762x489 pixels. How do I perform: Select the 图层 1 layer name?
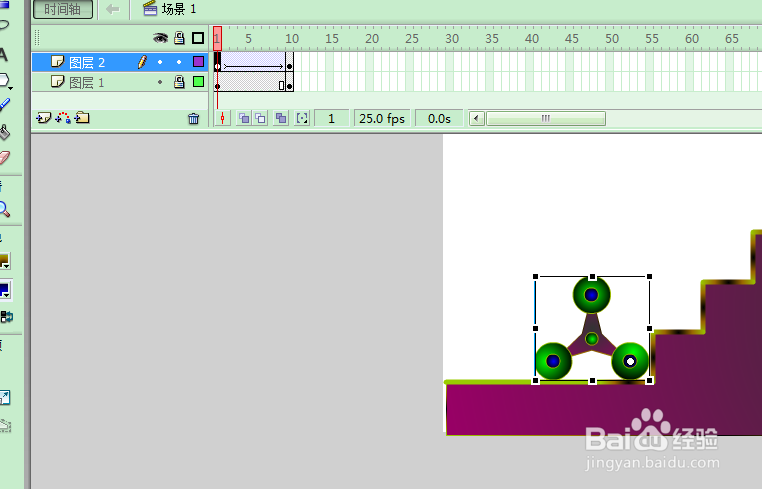pyautogui.click(x=87, y=82)
